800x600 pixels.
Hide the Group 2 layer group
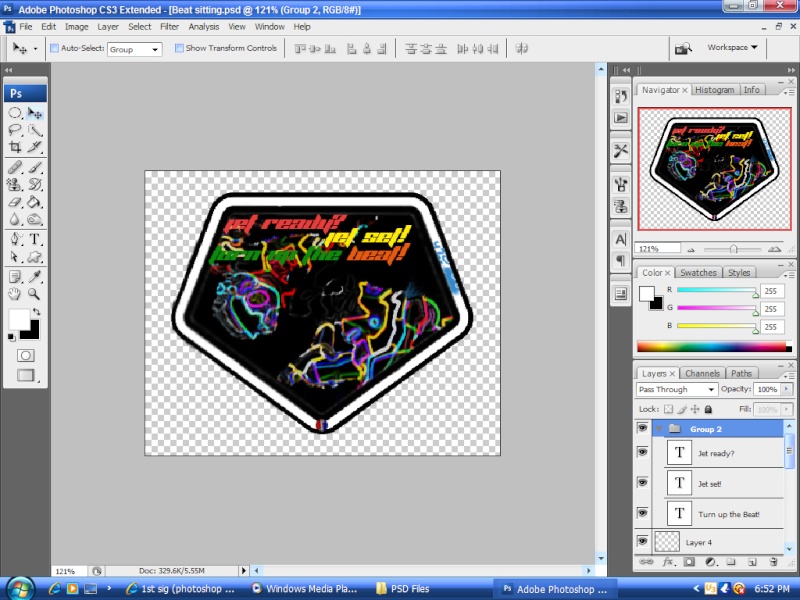tap(642, 428)
